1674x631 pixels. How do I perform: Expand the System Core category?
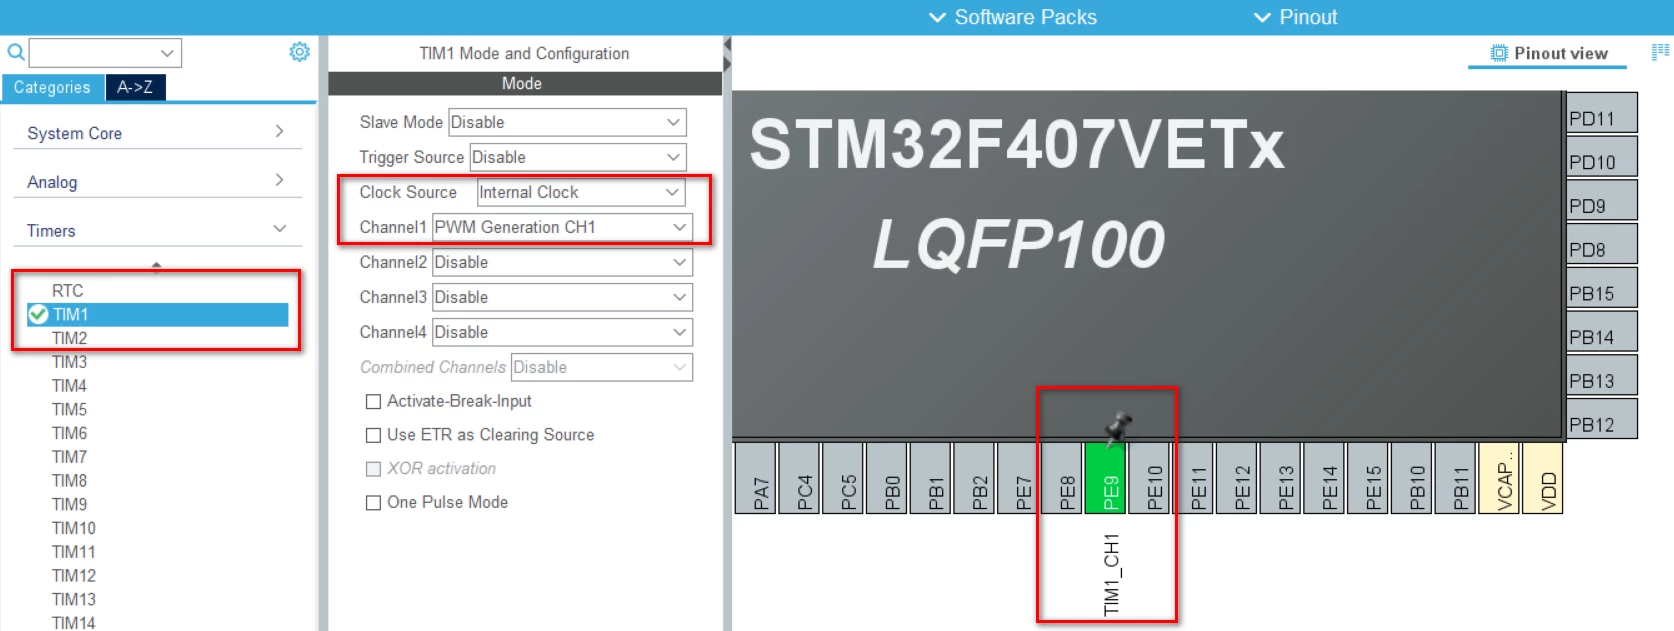click(x=157, y=133)
